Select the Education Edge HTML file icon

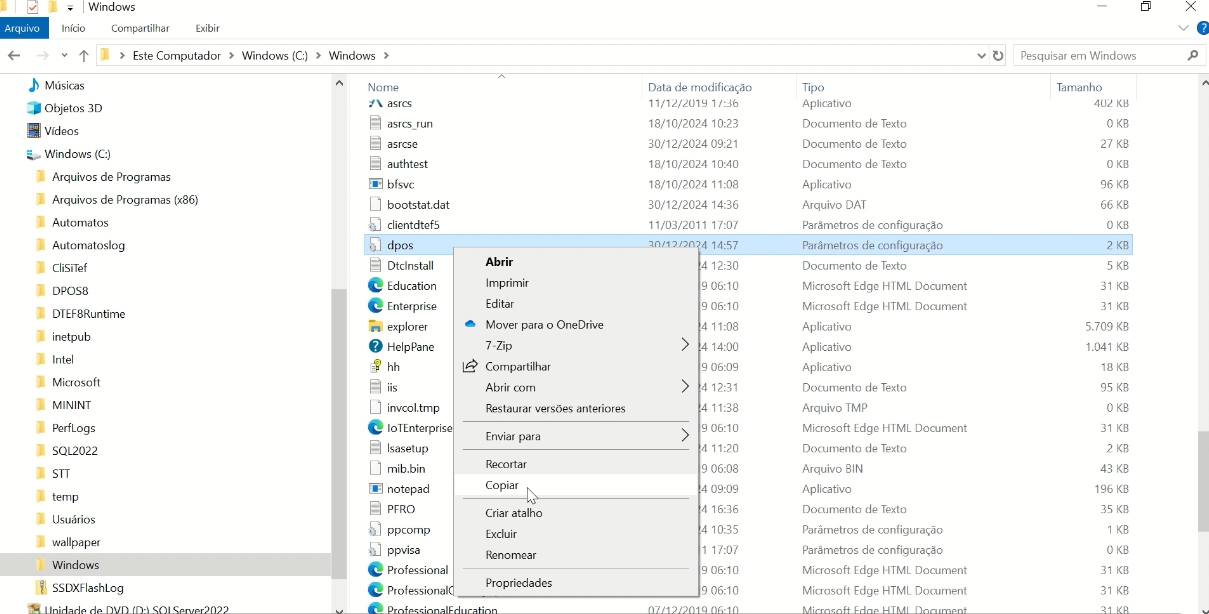(x=376, y=286)
